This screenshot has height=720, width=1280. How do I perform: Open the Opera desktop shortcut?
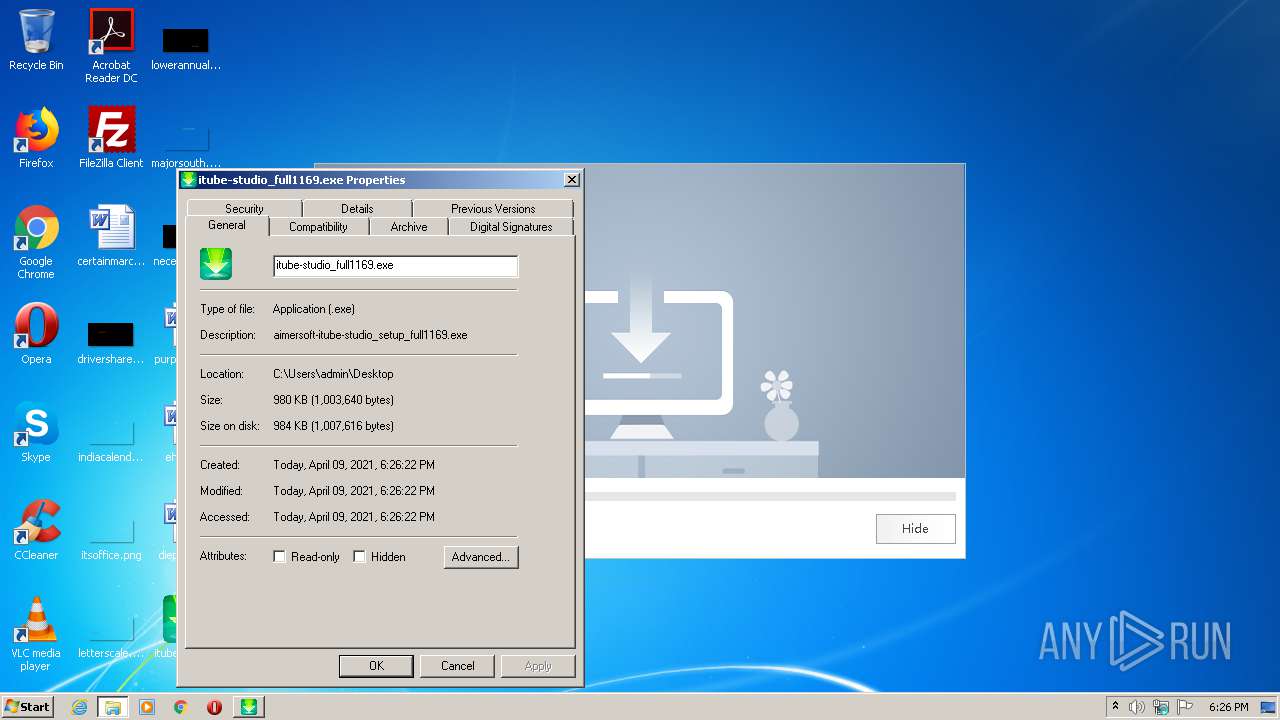pos(36,334)
